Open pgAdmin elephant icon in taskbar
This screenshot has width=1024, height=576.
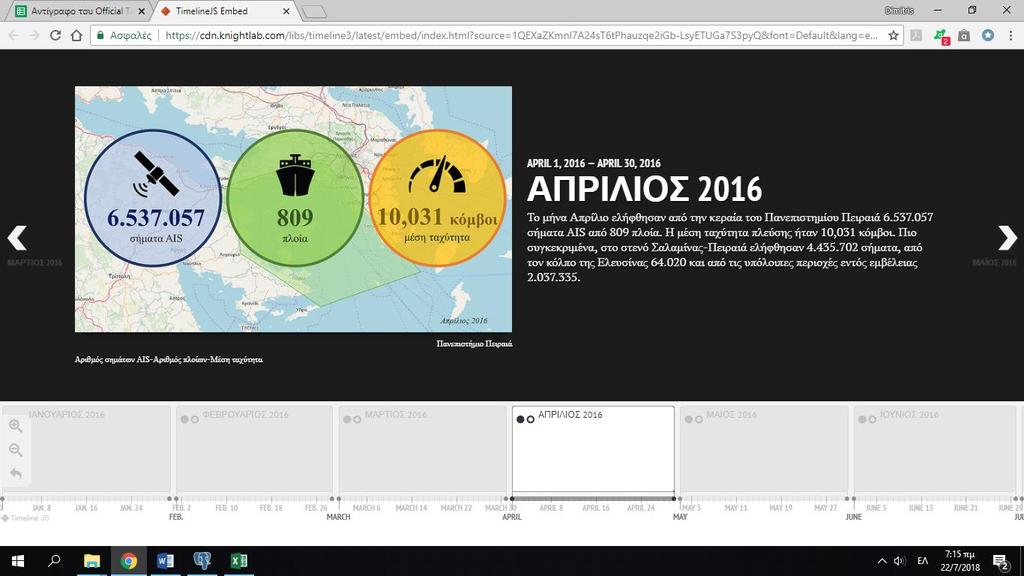click(202, 561)
